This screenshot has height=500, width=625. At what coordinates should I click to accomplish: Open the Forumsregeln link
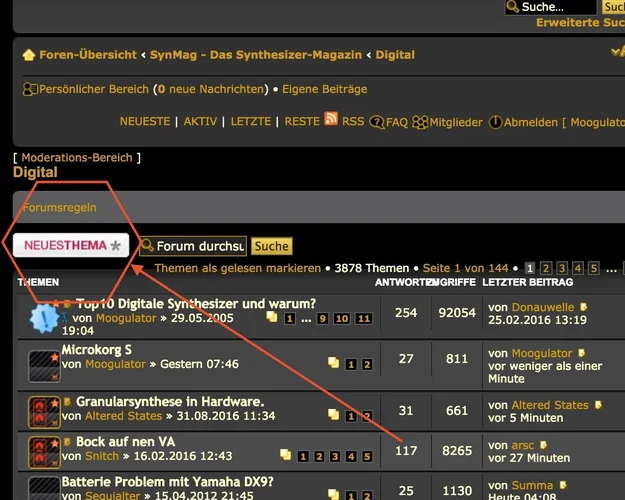pyautogui.click(x=60, y=207)
